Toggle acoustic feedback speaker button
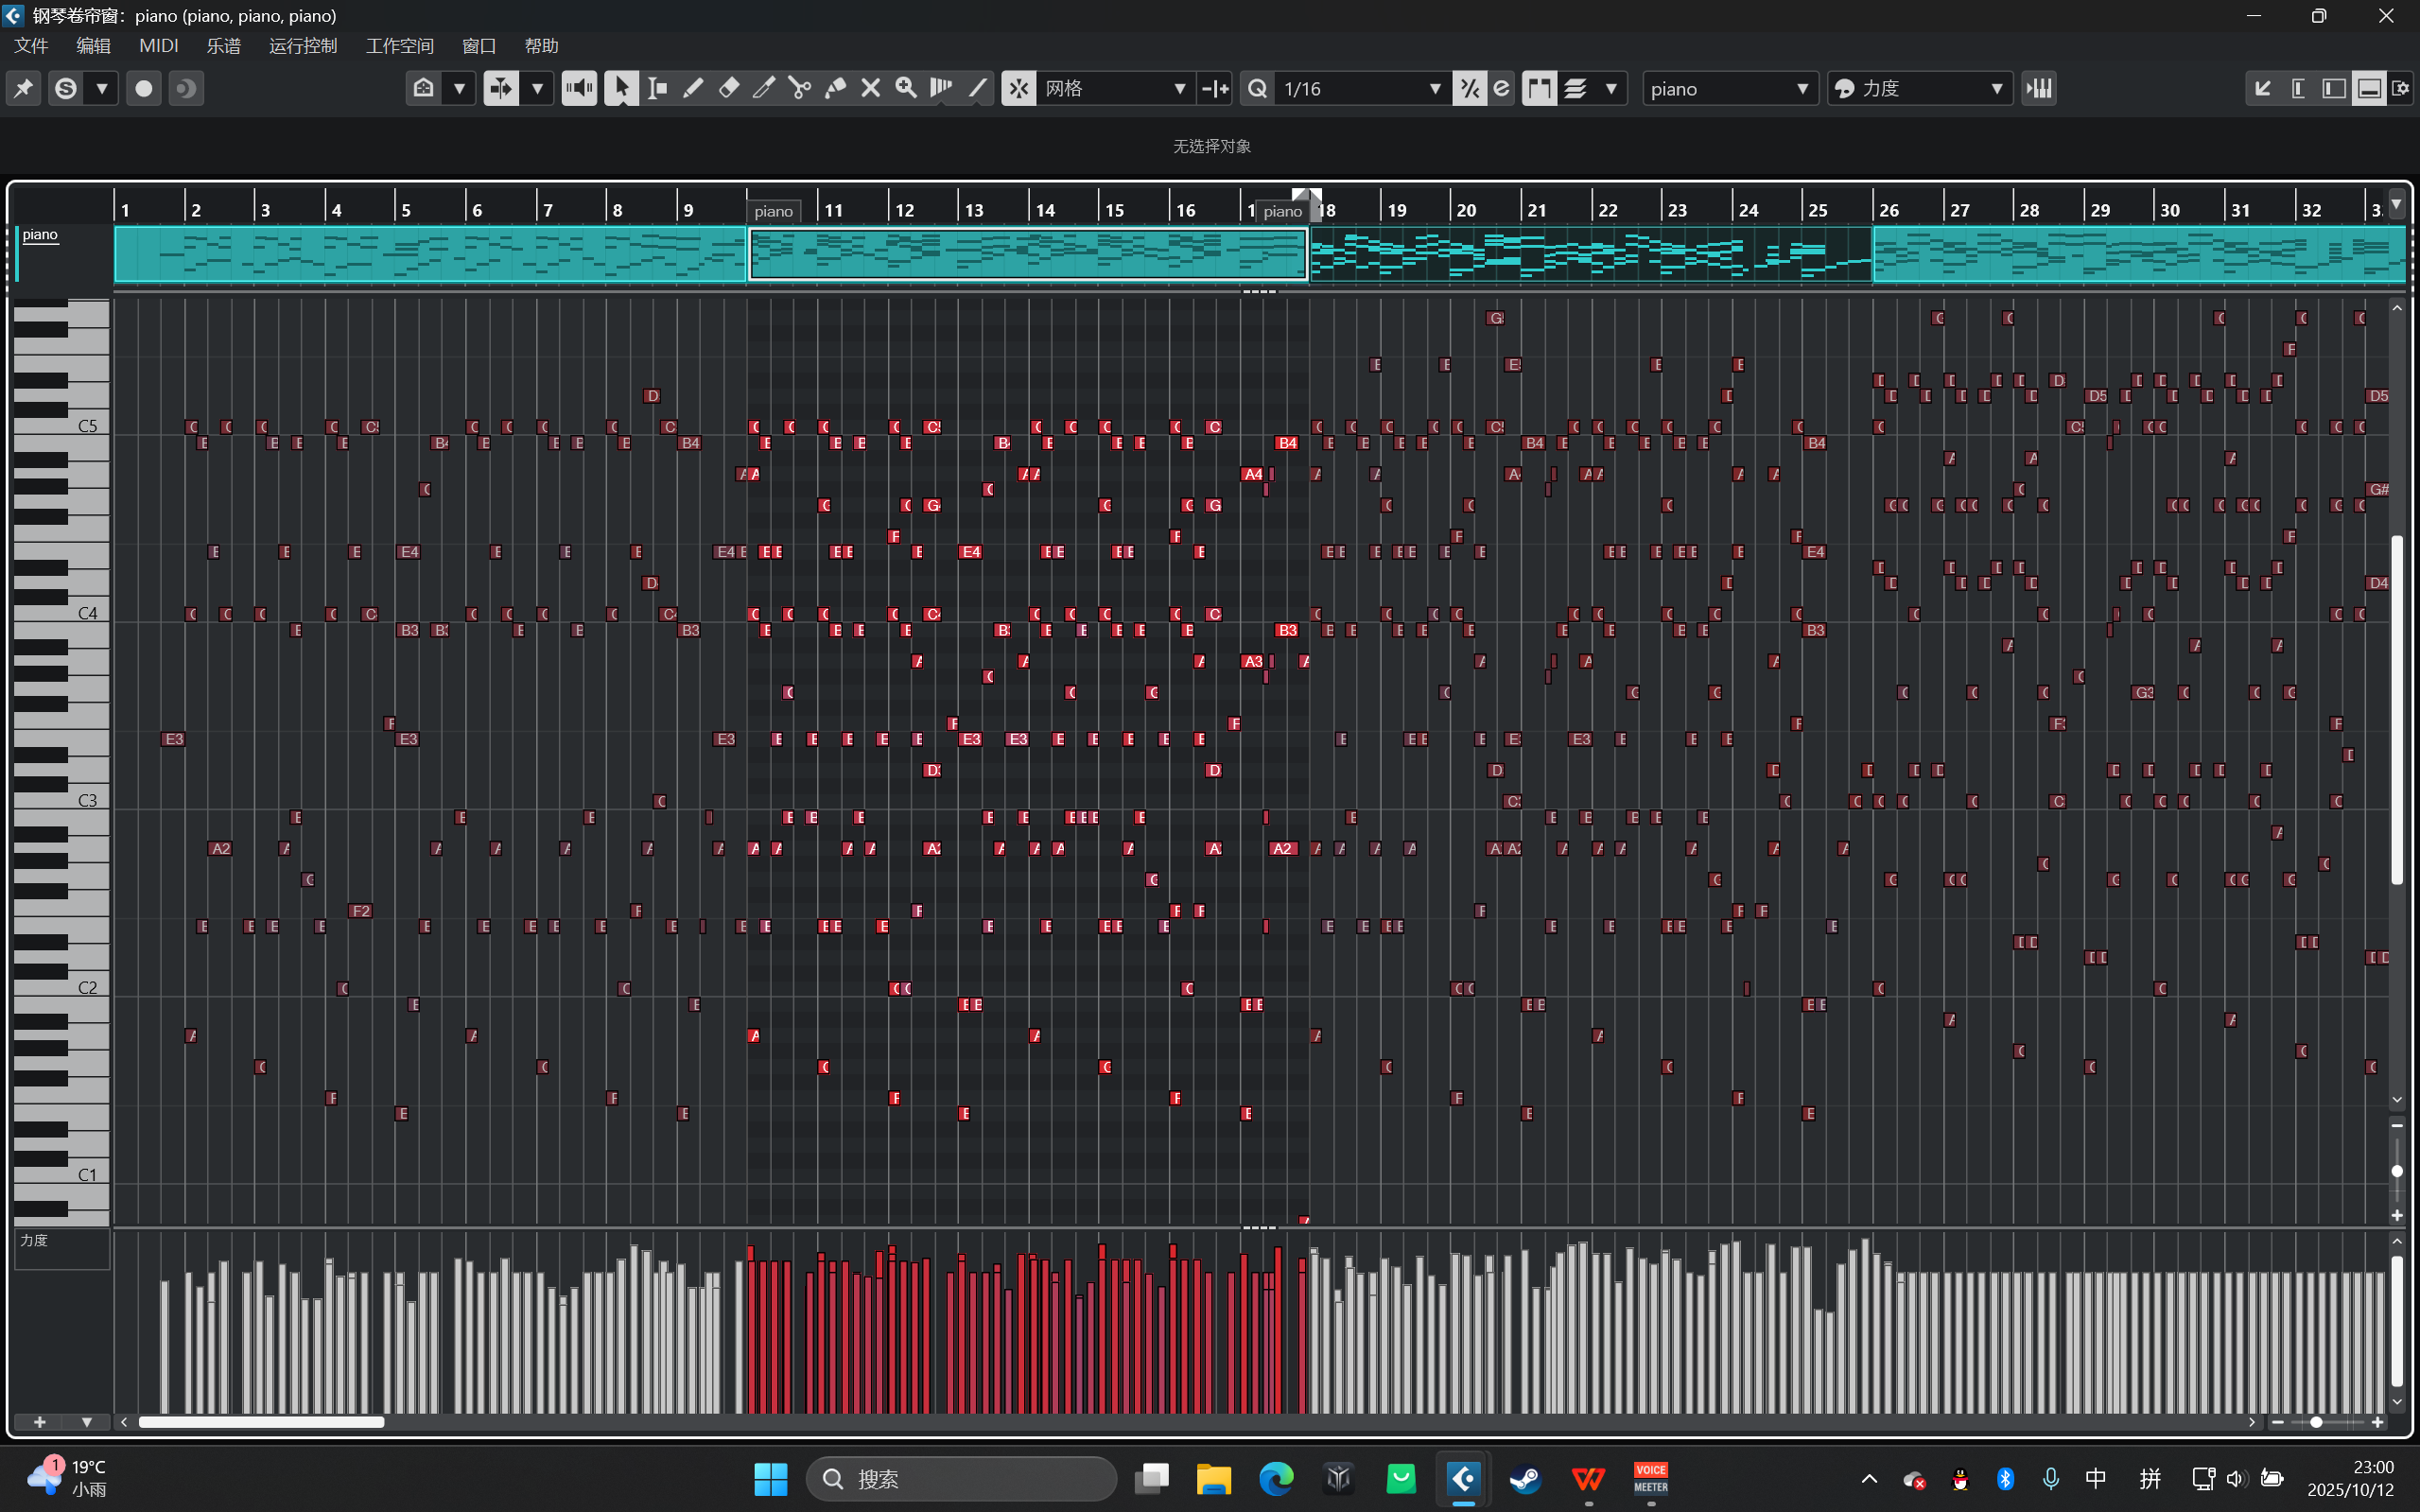The width and height of the screenshot is (2420, 1512). pos(578,88)
